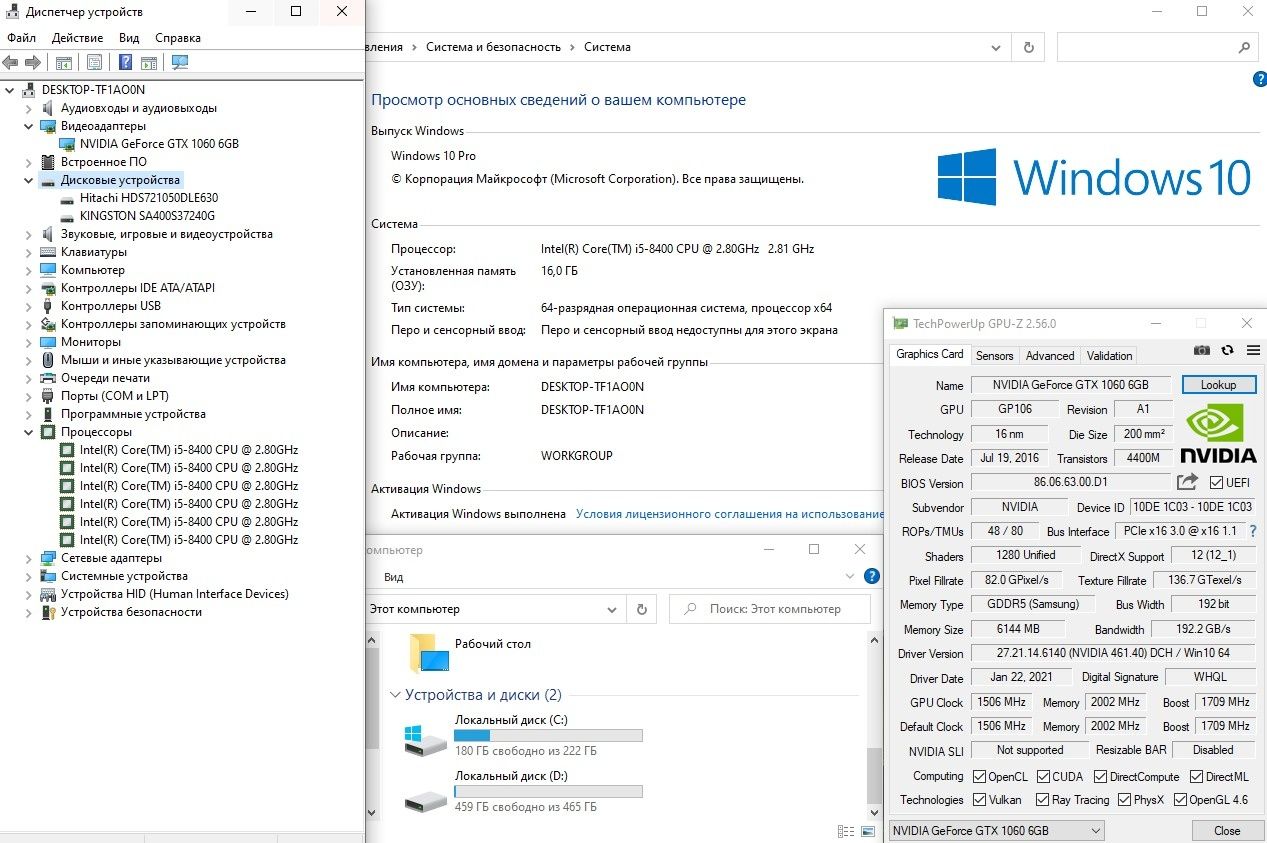Toggle the Vulkan checkbox
The height and width of the screenshot is (843, 1267).
(979, 800)
